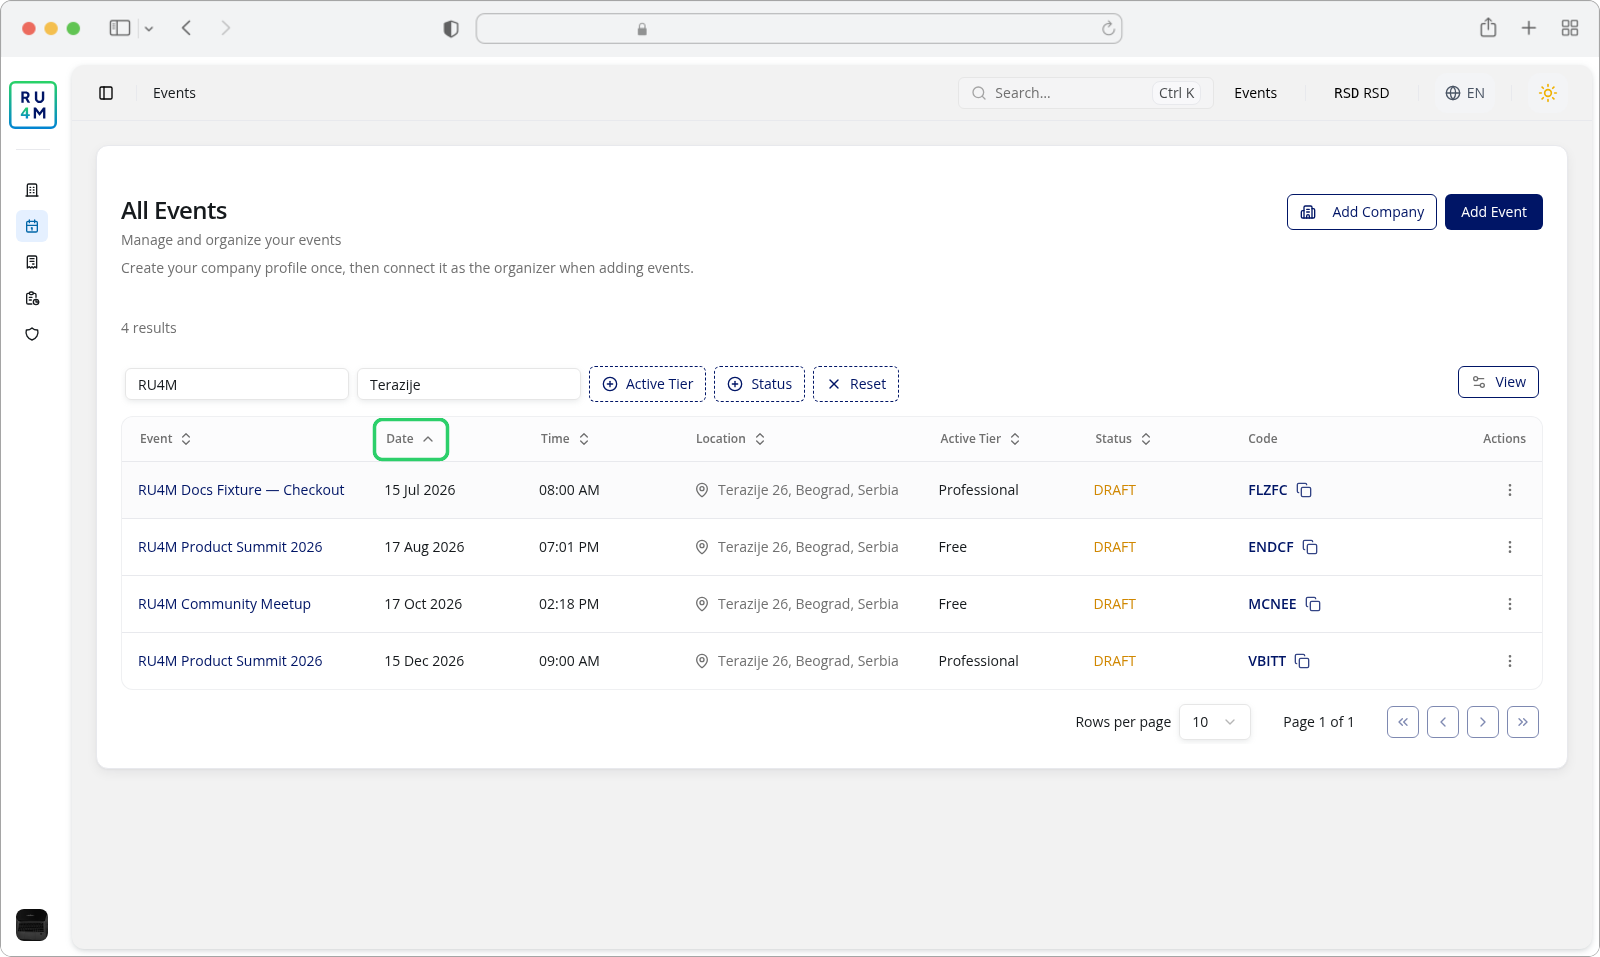The height and width of the screenshot is (957, 1600).
Task: Sort table by Status column
Action: [x=1123, y=439]
